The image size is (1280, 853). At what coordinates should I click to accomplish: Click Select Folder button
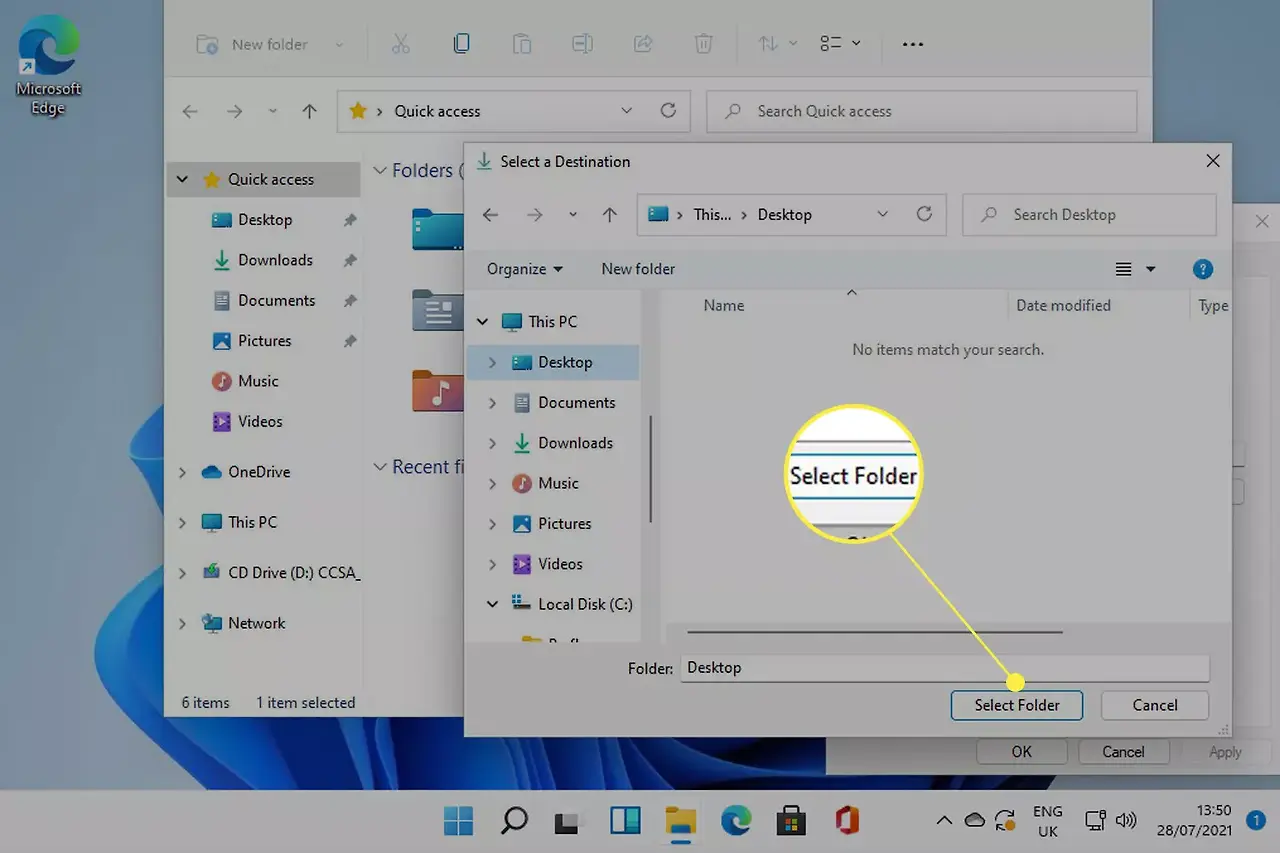pyautogui.click(x=1017, y=705)
